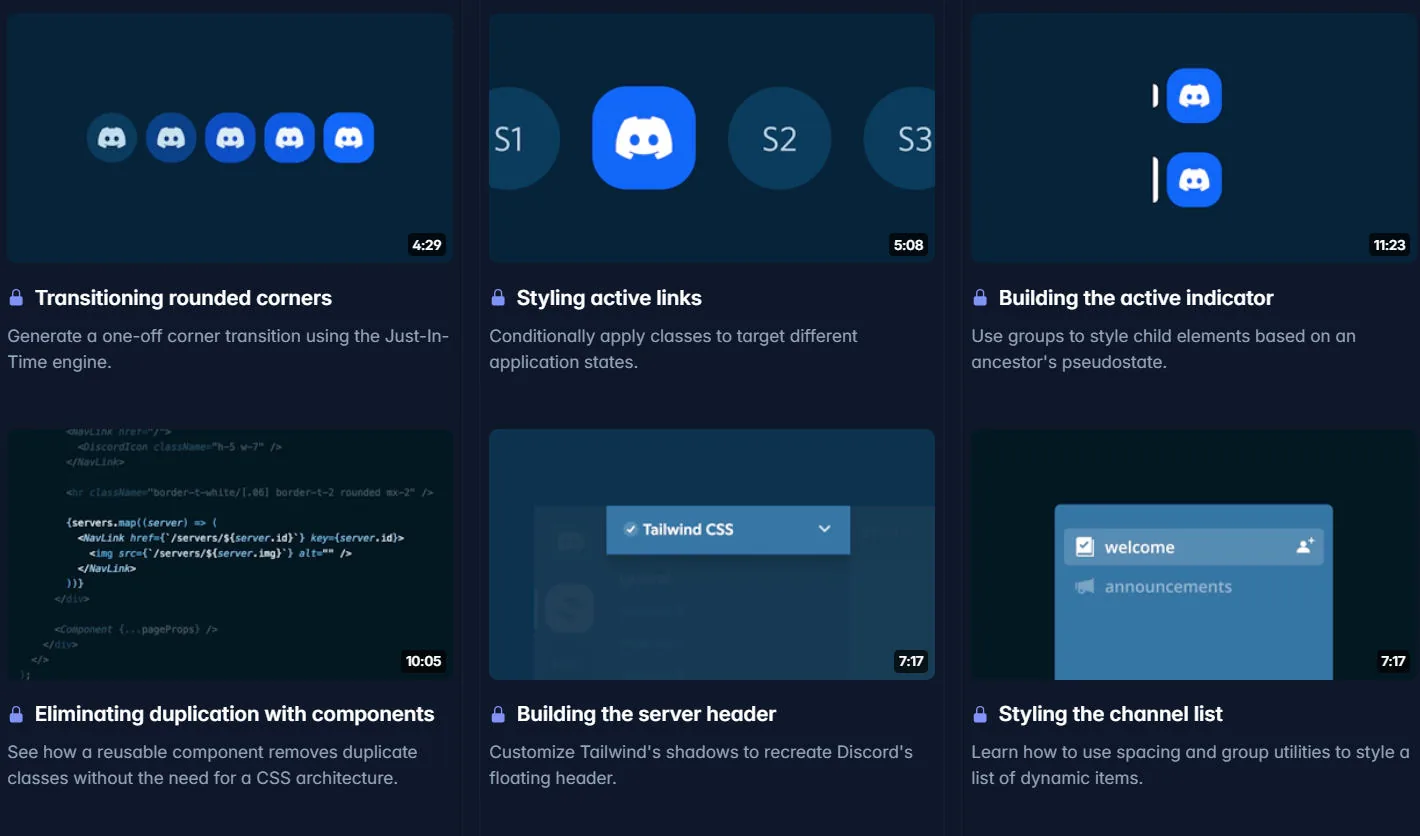Go to the "Styling active links" lesson title

click(609, 298)
